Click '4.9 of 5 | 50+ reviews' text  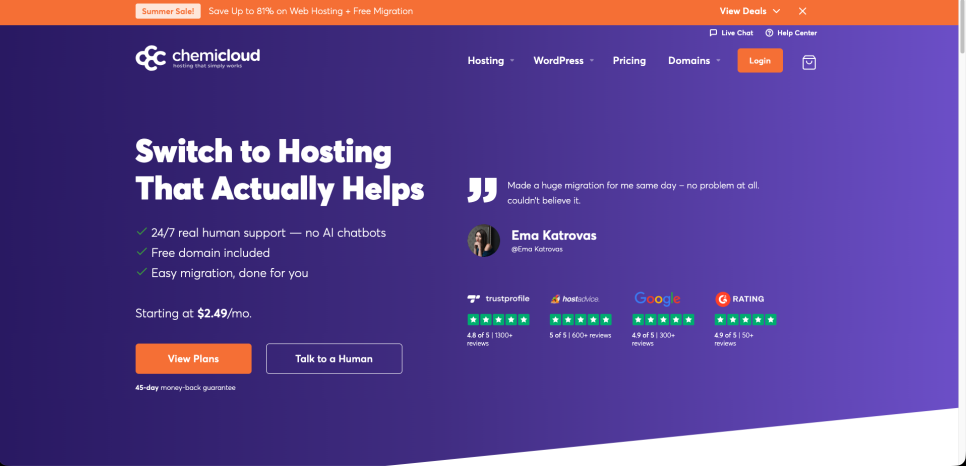coord(734,339)
